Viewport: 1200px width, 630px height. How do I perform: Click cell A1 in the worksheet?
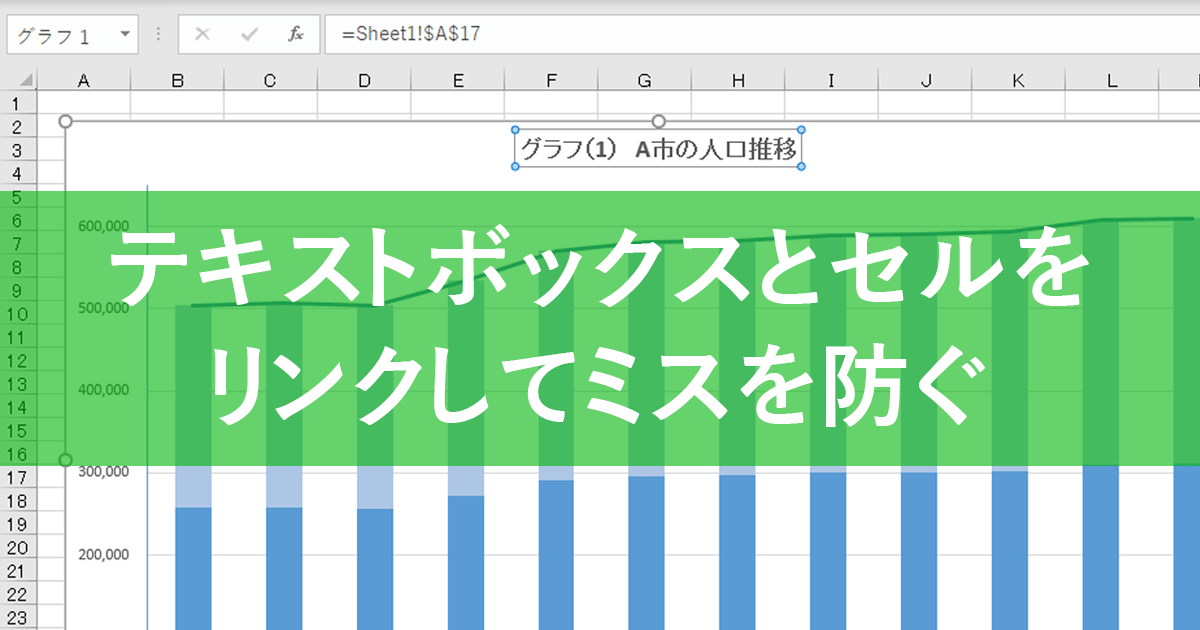point(84,104)
